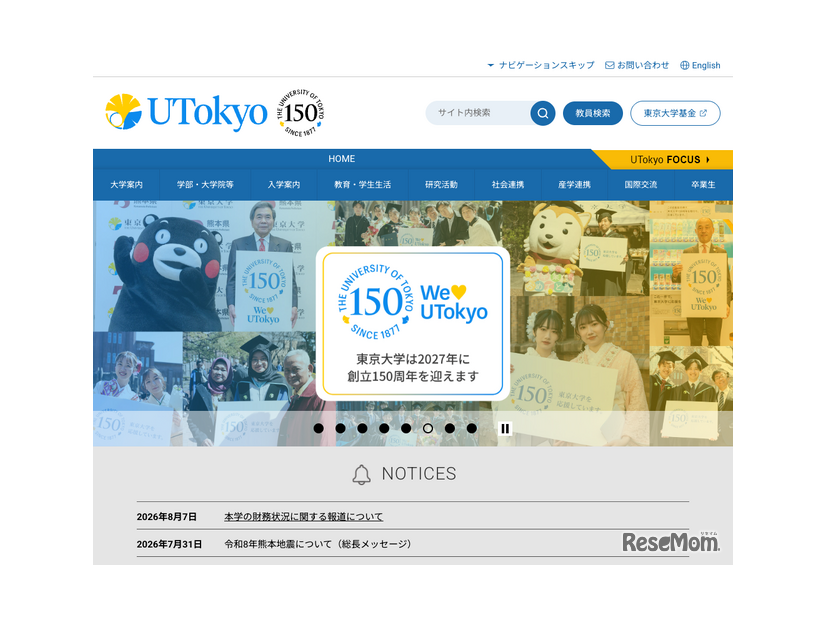Click the 150th anniversary emblem in header

click(x=300, y=113)
